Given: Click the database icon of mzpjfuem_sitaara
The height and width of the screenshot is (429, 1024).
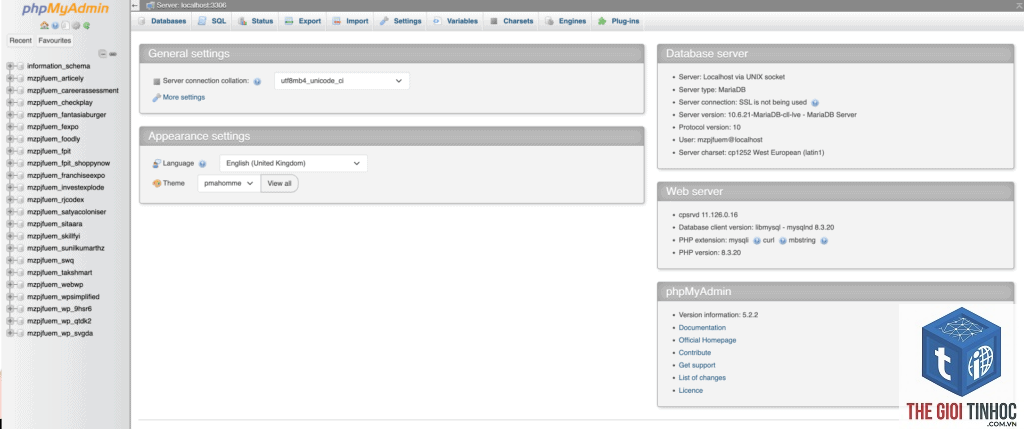Looking at the screenshot, I should (x=20, y=224).
